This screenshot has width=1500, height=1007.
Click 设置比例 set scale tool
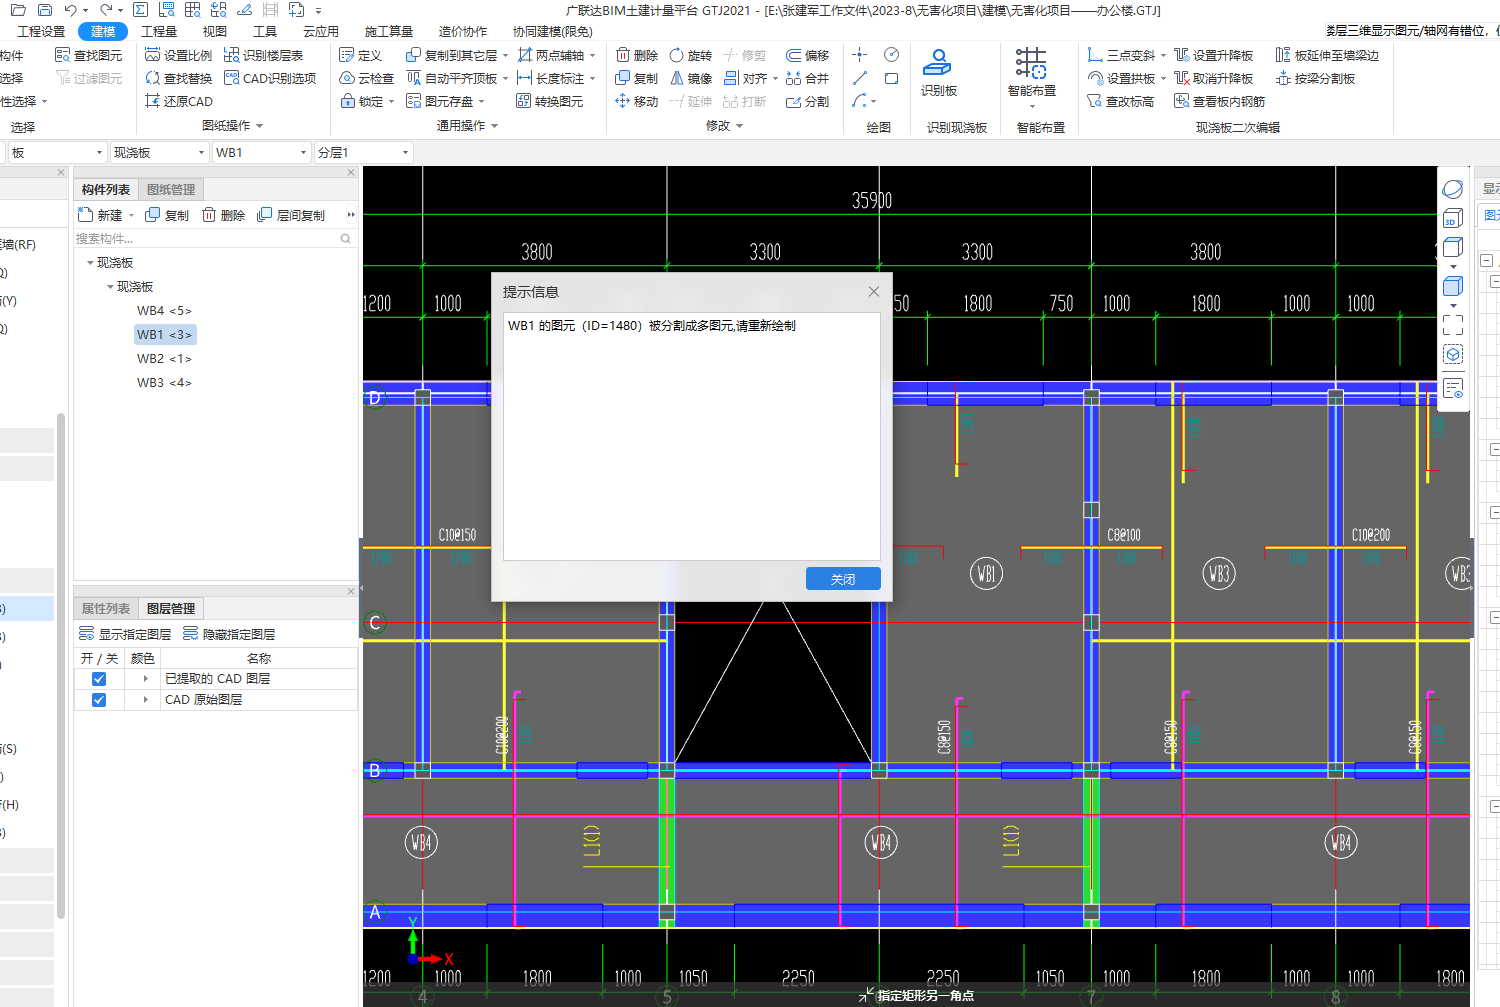pyautogui.click(x=179, y=55)
